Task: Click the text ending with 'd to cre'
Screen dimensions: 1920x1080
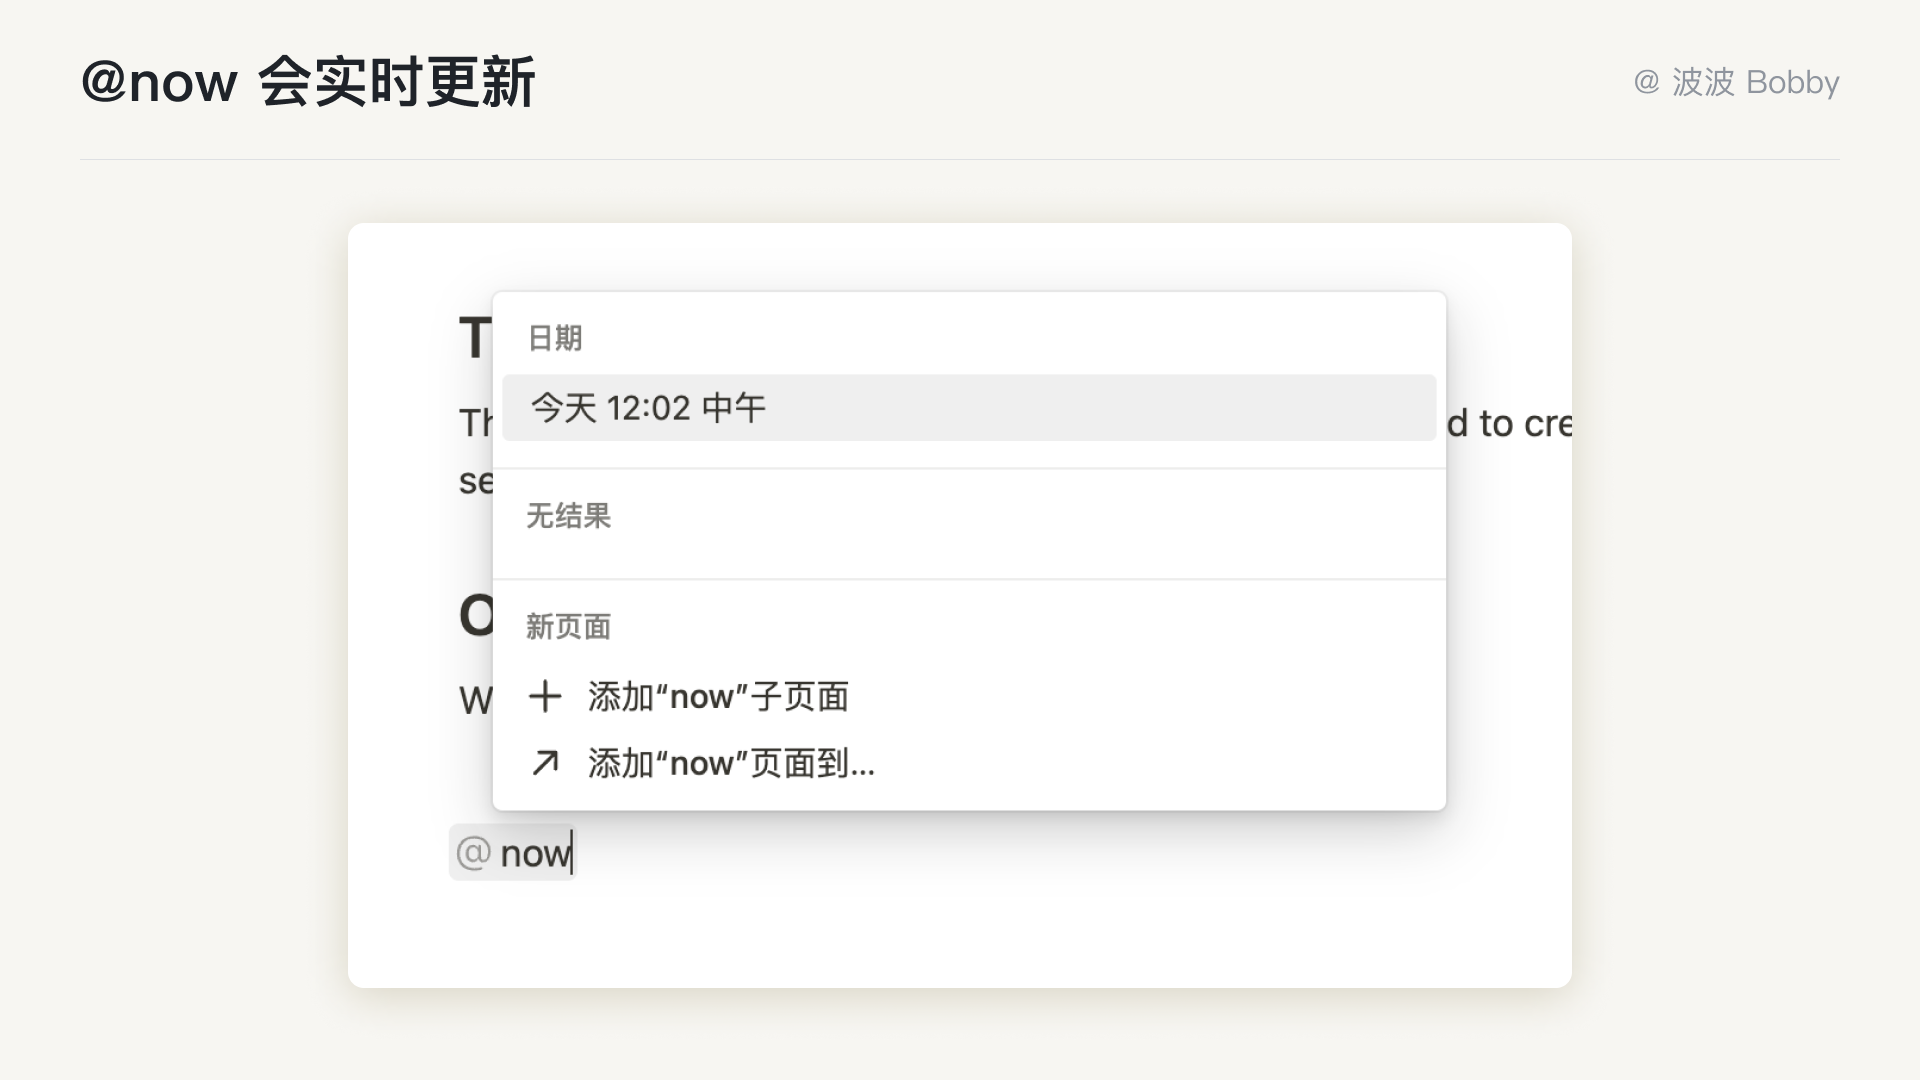Action: tap(1508, 424)
